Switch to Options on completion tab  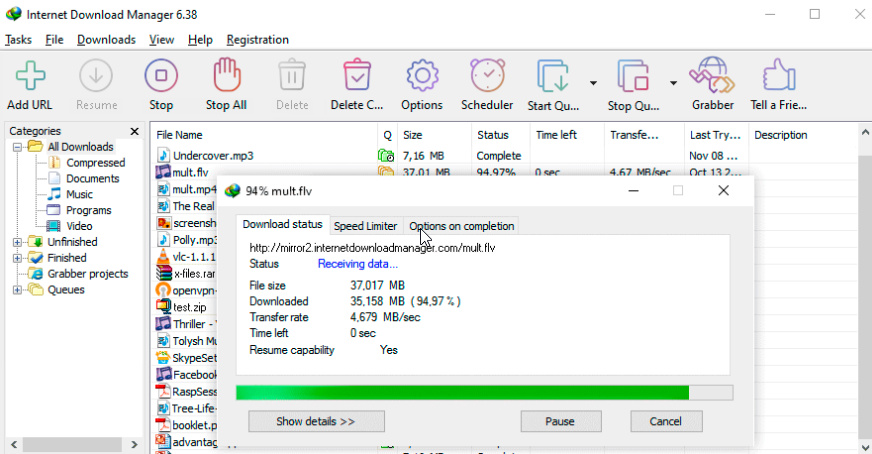pyautogui.click(x=462, y=226)
